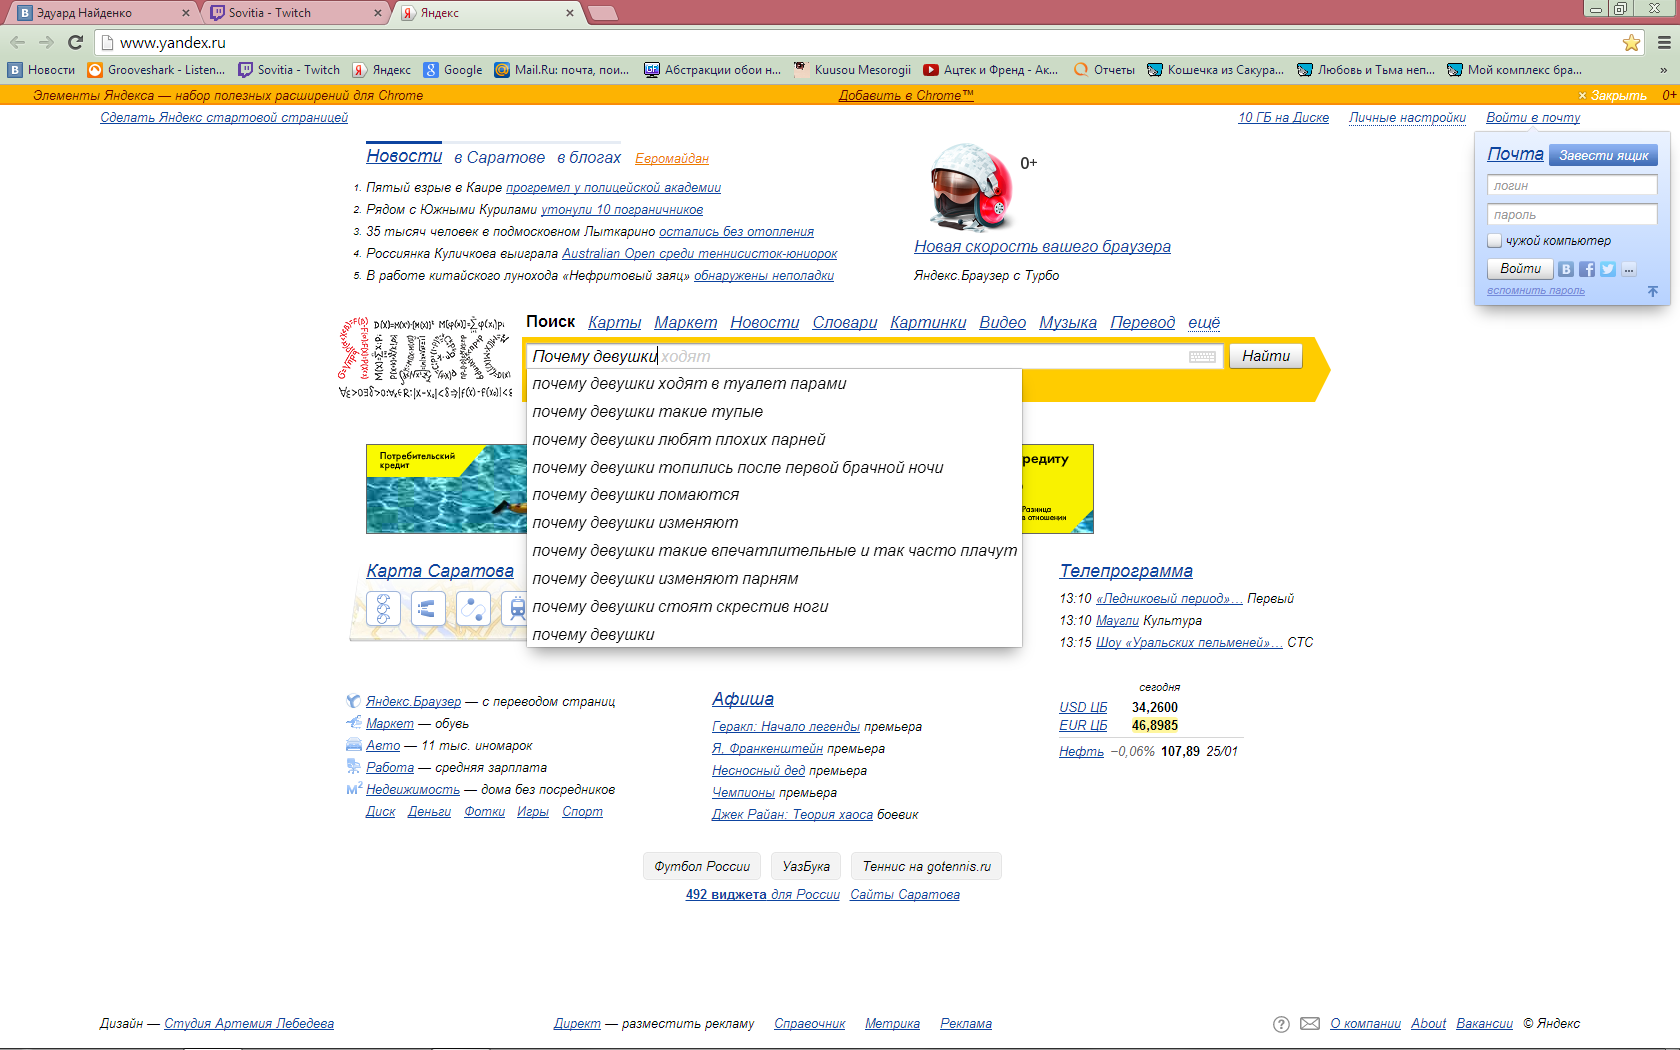Image resolution: width=1680 pixels, height=1050 pixels.
Task: Bookmark this page with the star icon
Action: [1631, 42]
